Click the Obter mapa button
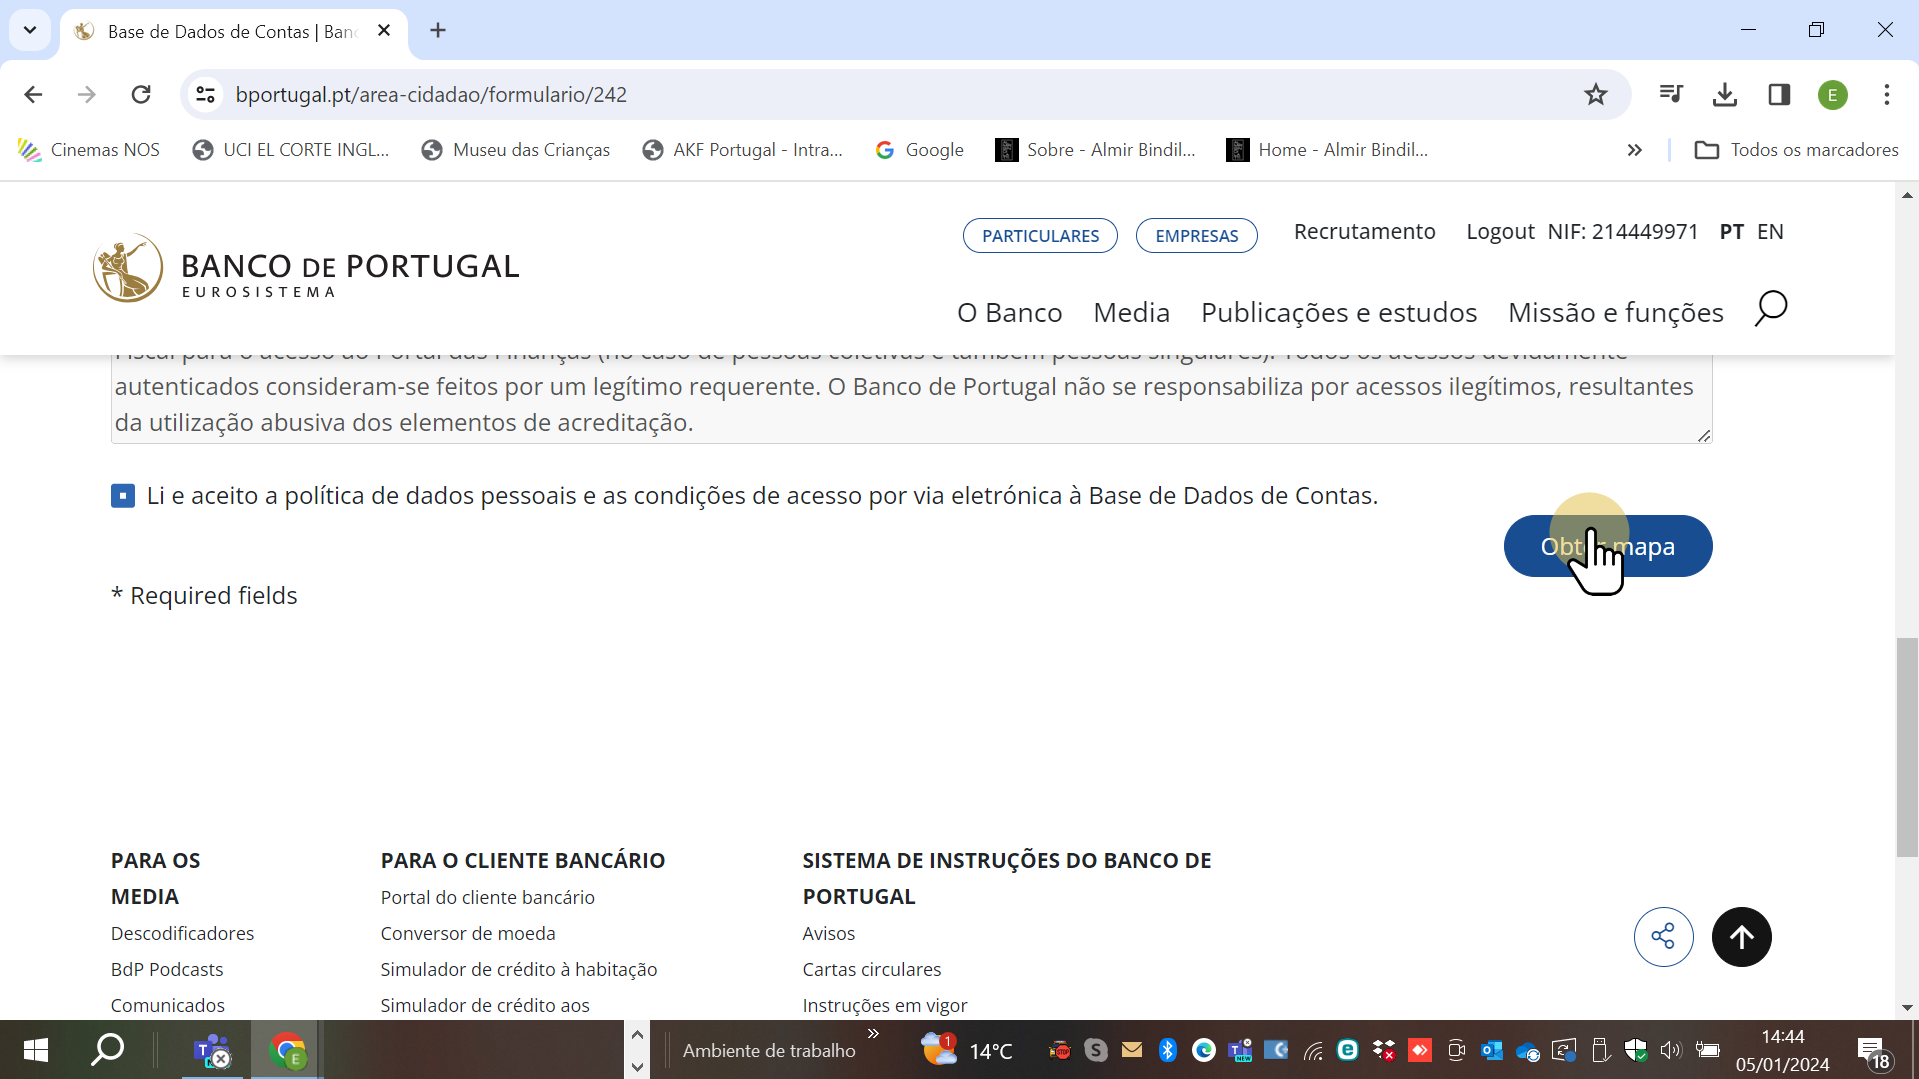This screenshot has height=1079, width=1919. [1607, 546]
